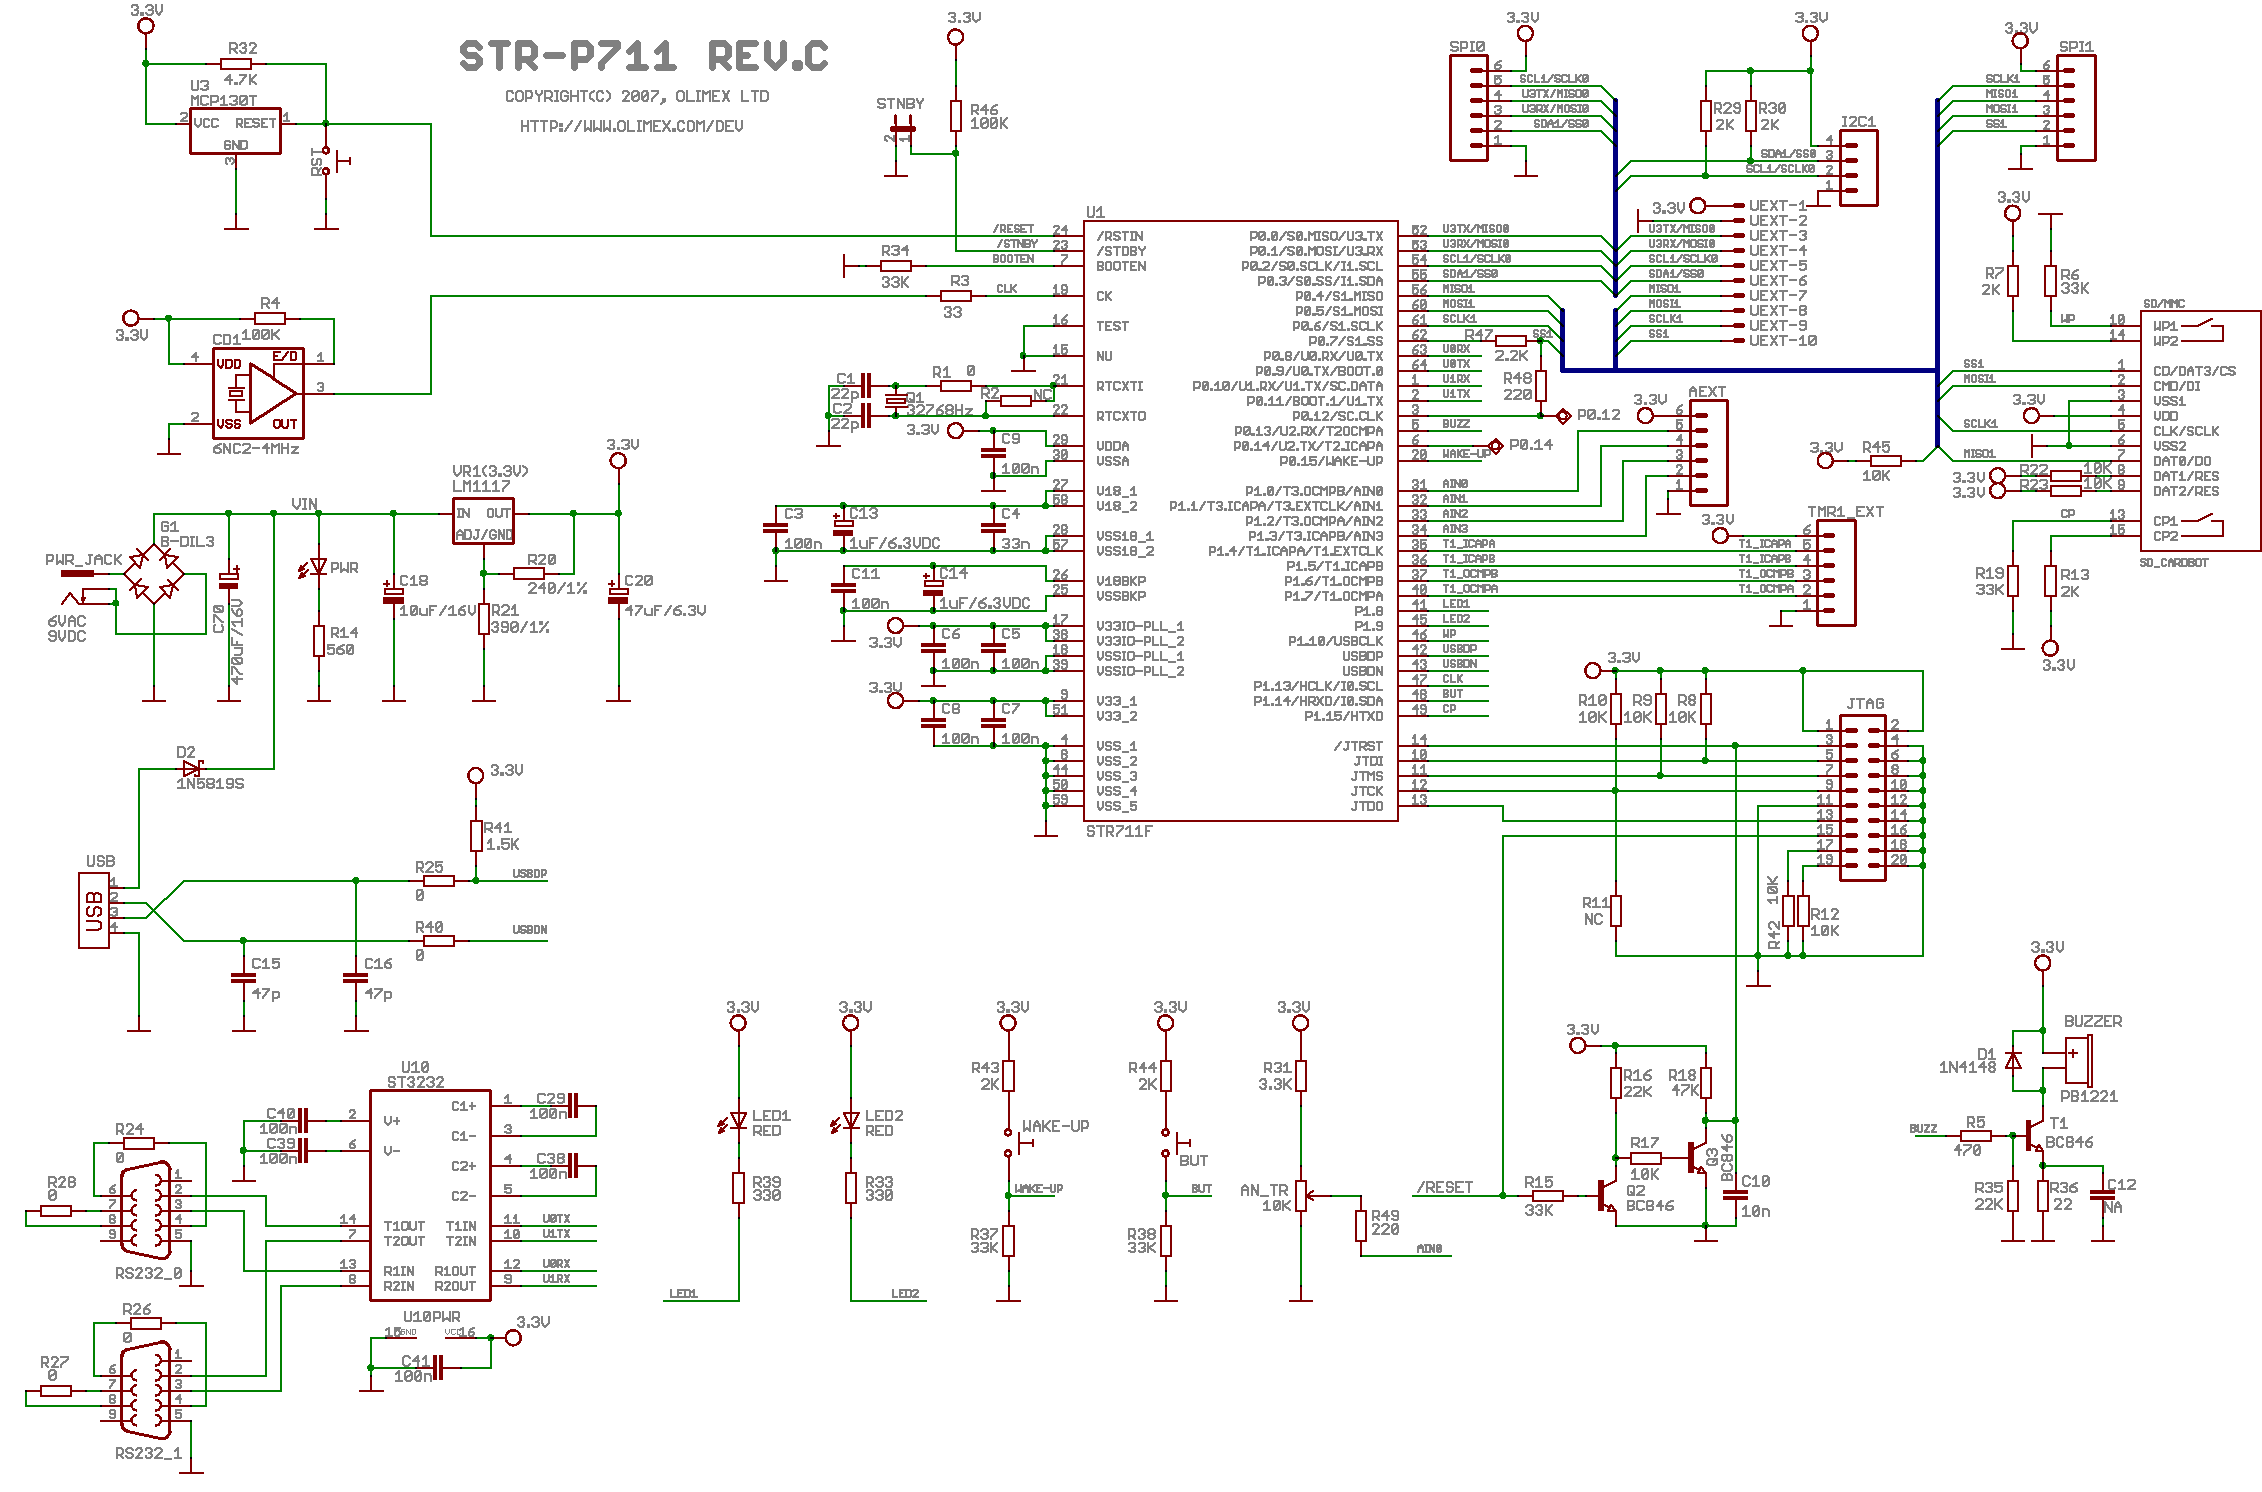This screenshot has height=1492, width=2262.
Task: Click the T1 BC846 transistor
Action: pos(2034,1136)
